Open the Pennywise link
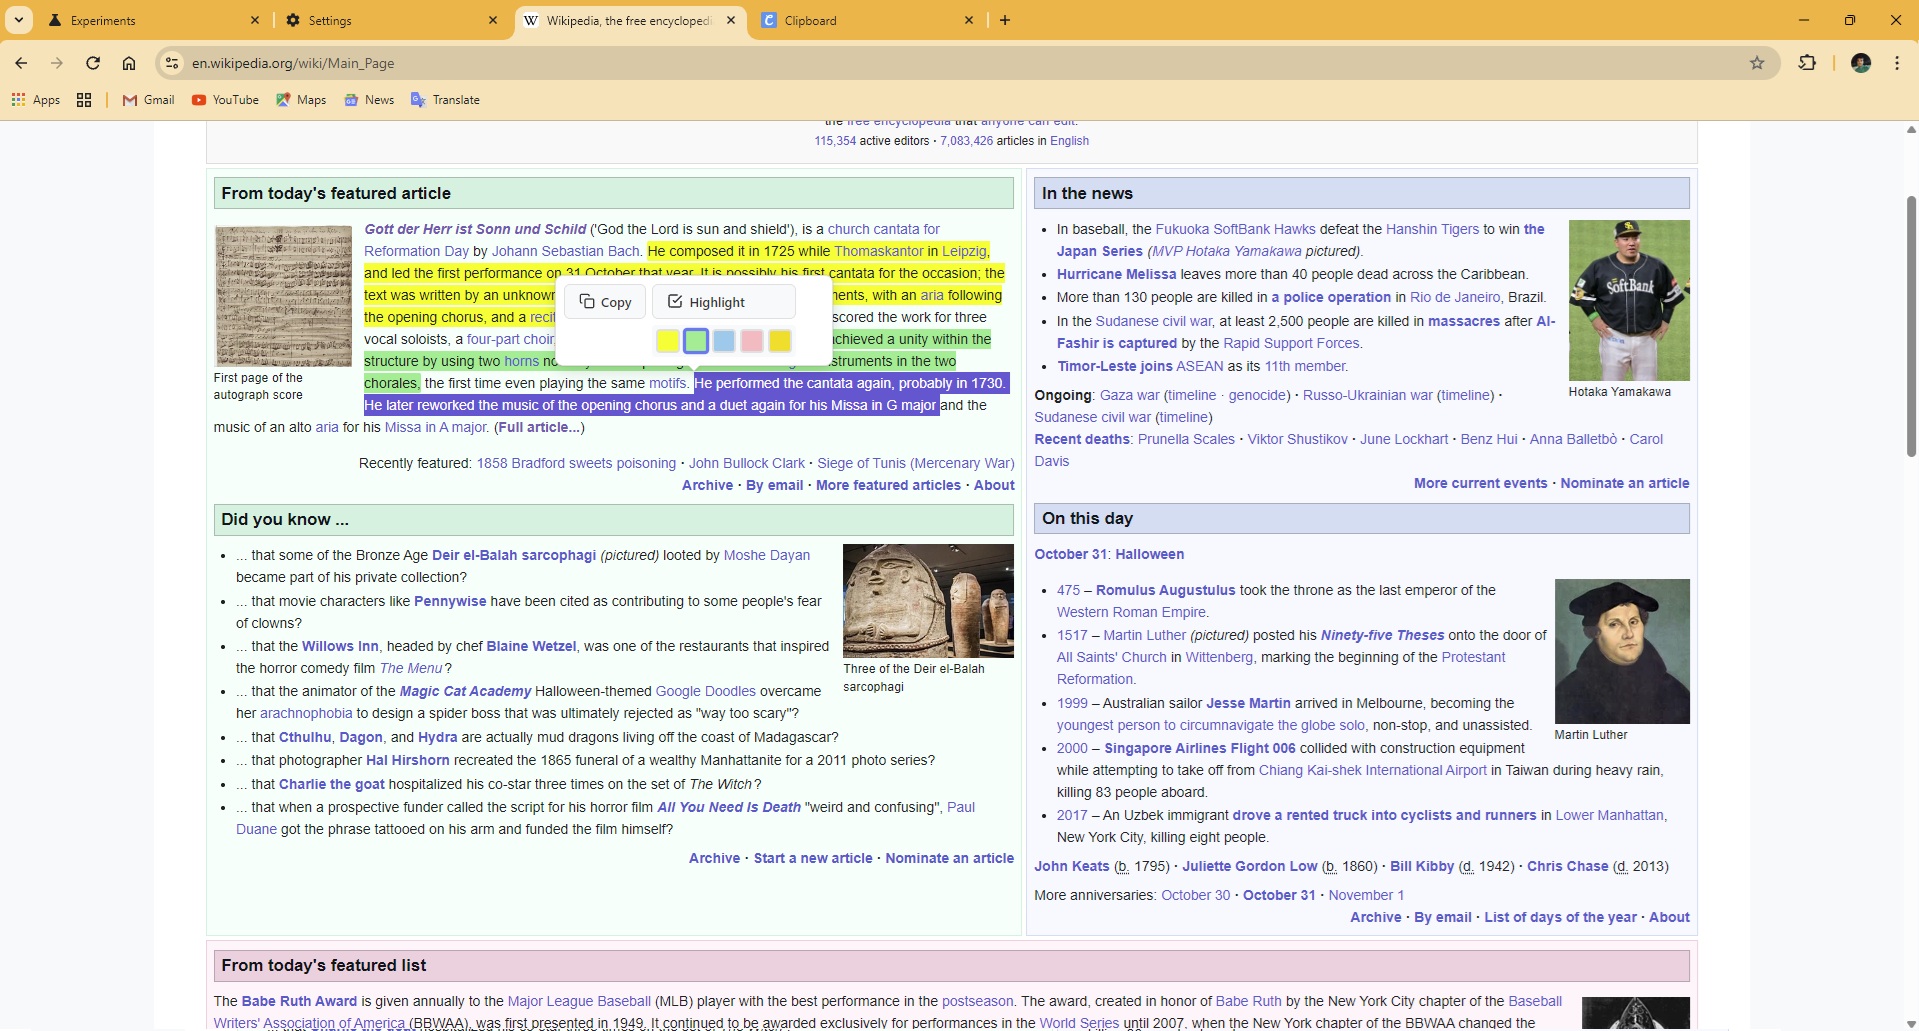 [x=450, y=601]
